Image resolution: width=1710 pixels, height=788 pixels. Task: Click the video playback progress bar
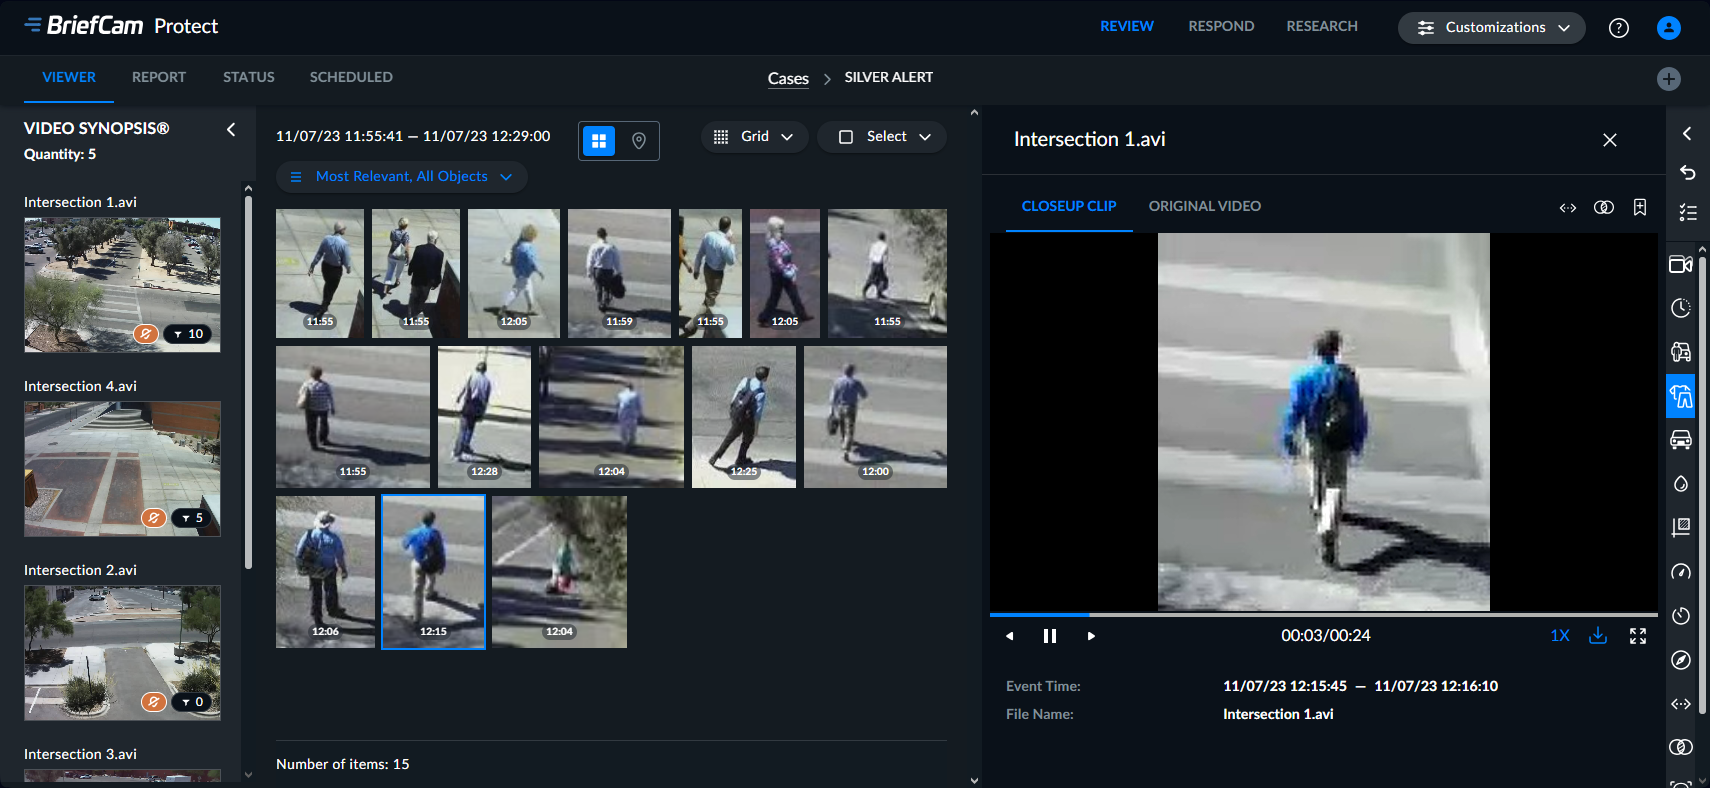click(1323, 614)
